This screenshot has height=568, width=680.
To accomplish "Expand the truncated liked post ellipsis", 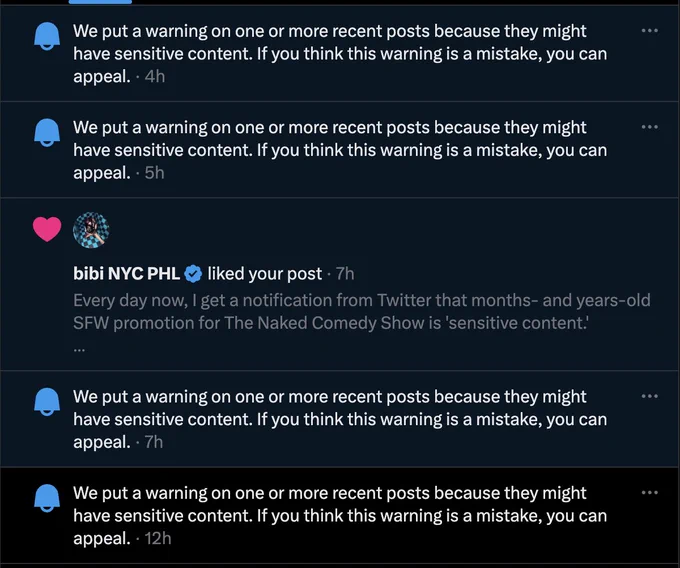I will point(79,349).
